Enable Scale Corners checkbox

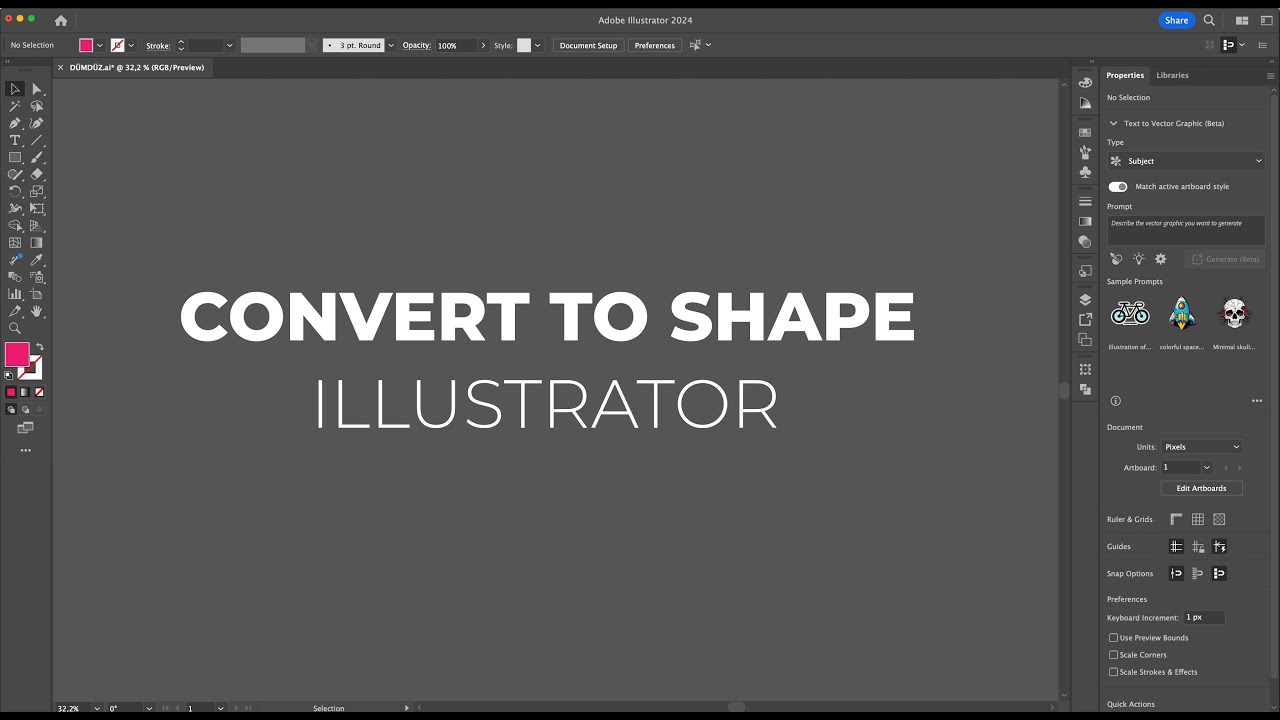pyautogui.click(x=1113, y=655)
